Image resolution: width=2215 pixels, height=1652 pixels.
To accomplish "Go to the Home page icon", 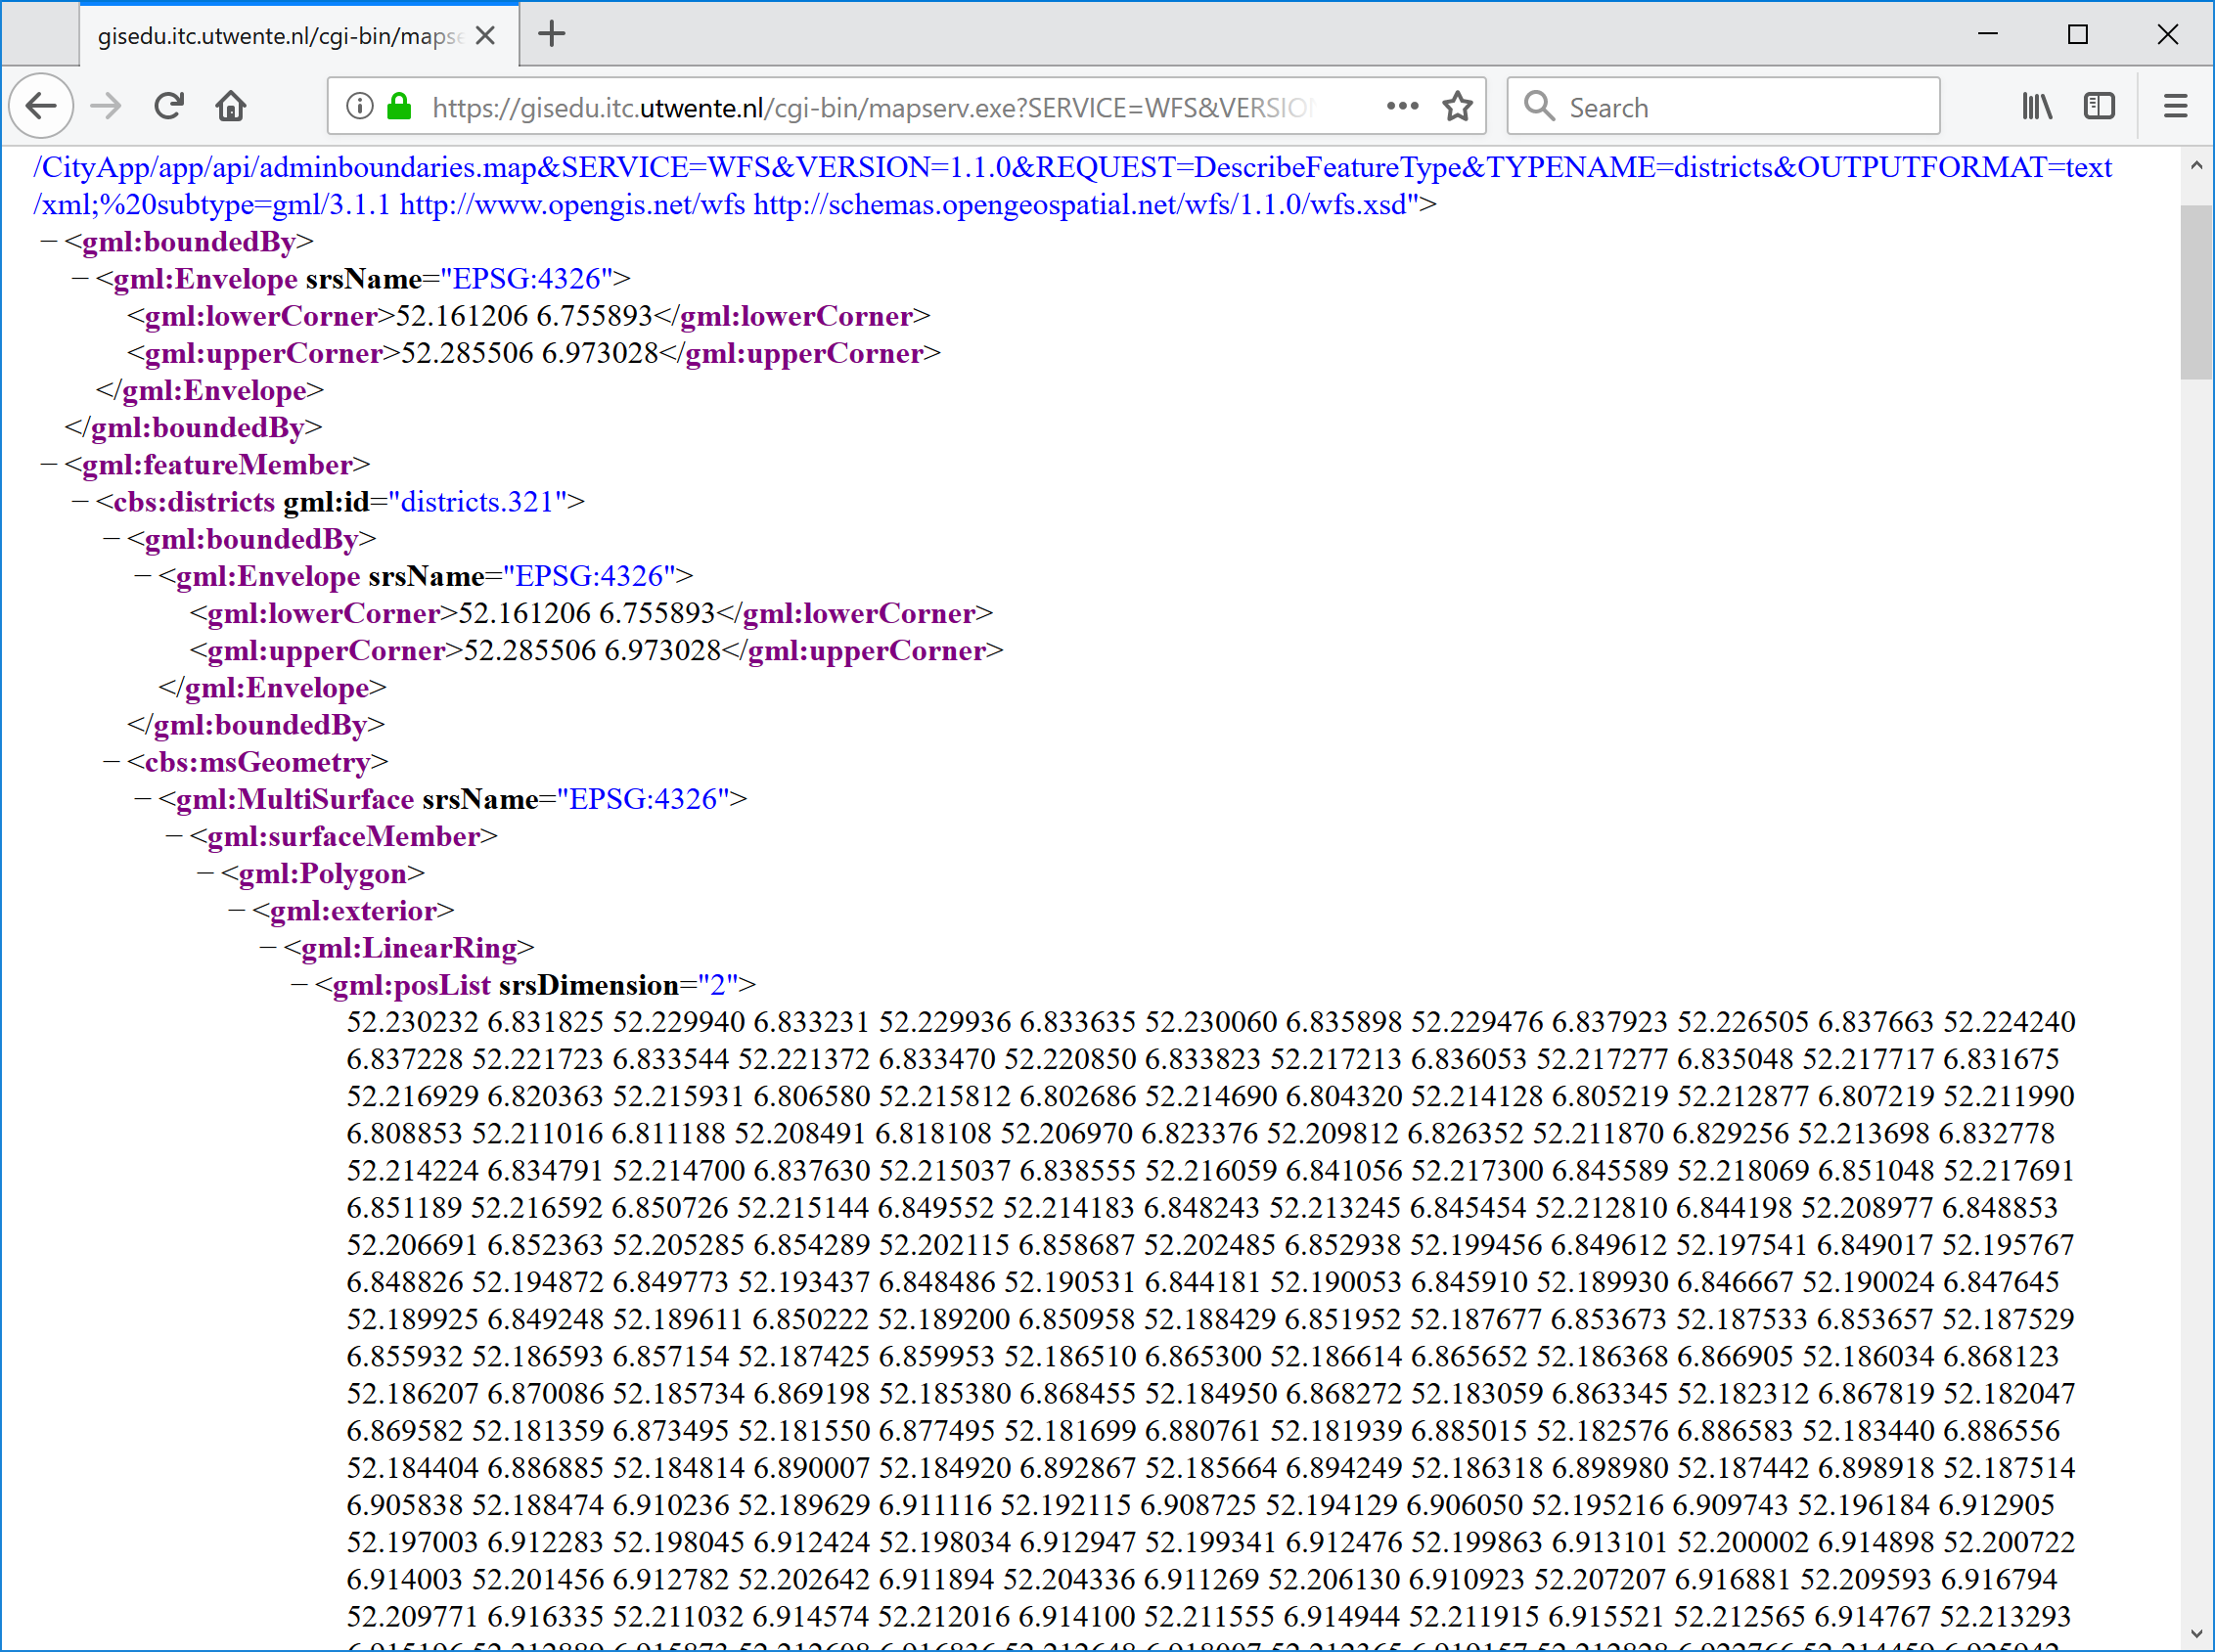I will pos(231,106).
